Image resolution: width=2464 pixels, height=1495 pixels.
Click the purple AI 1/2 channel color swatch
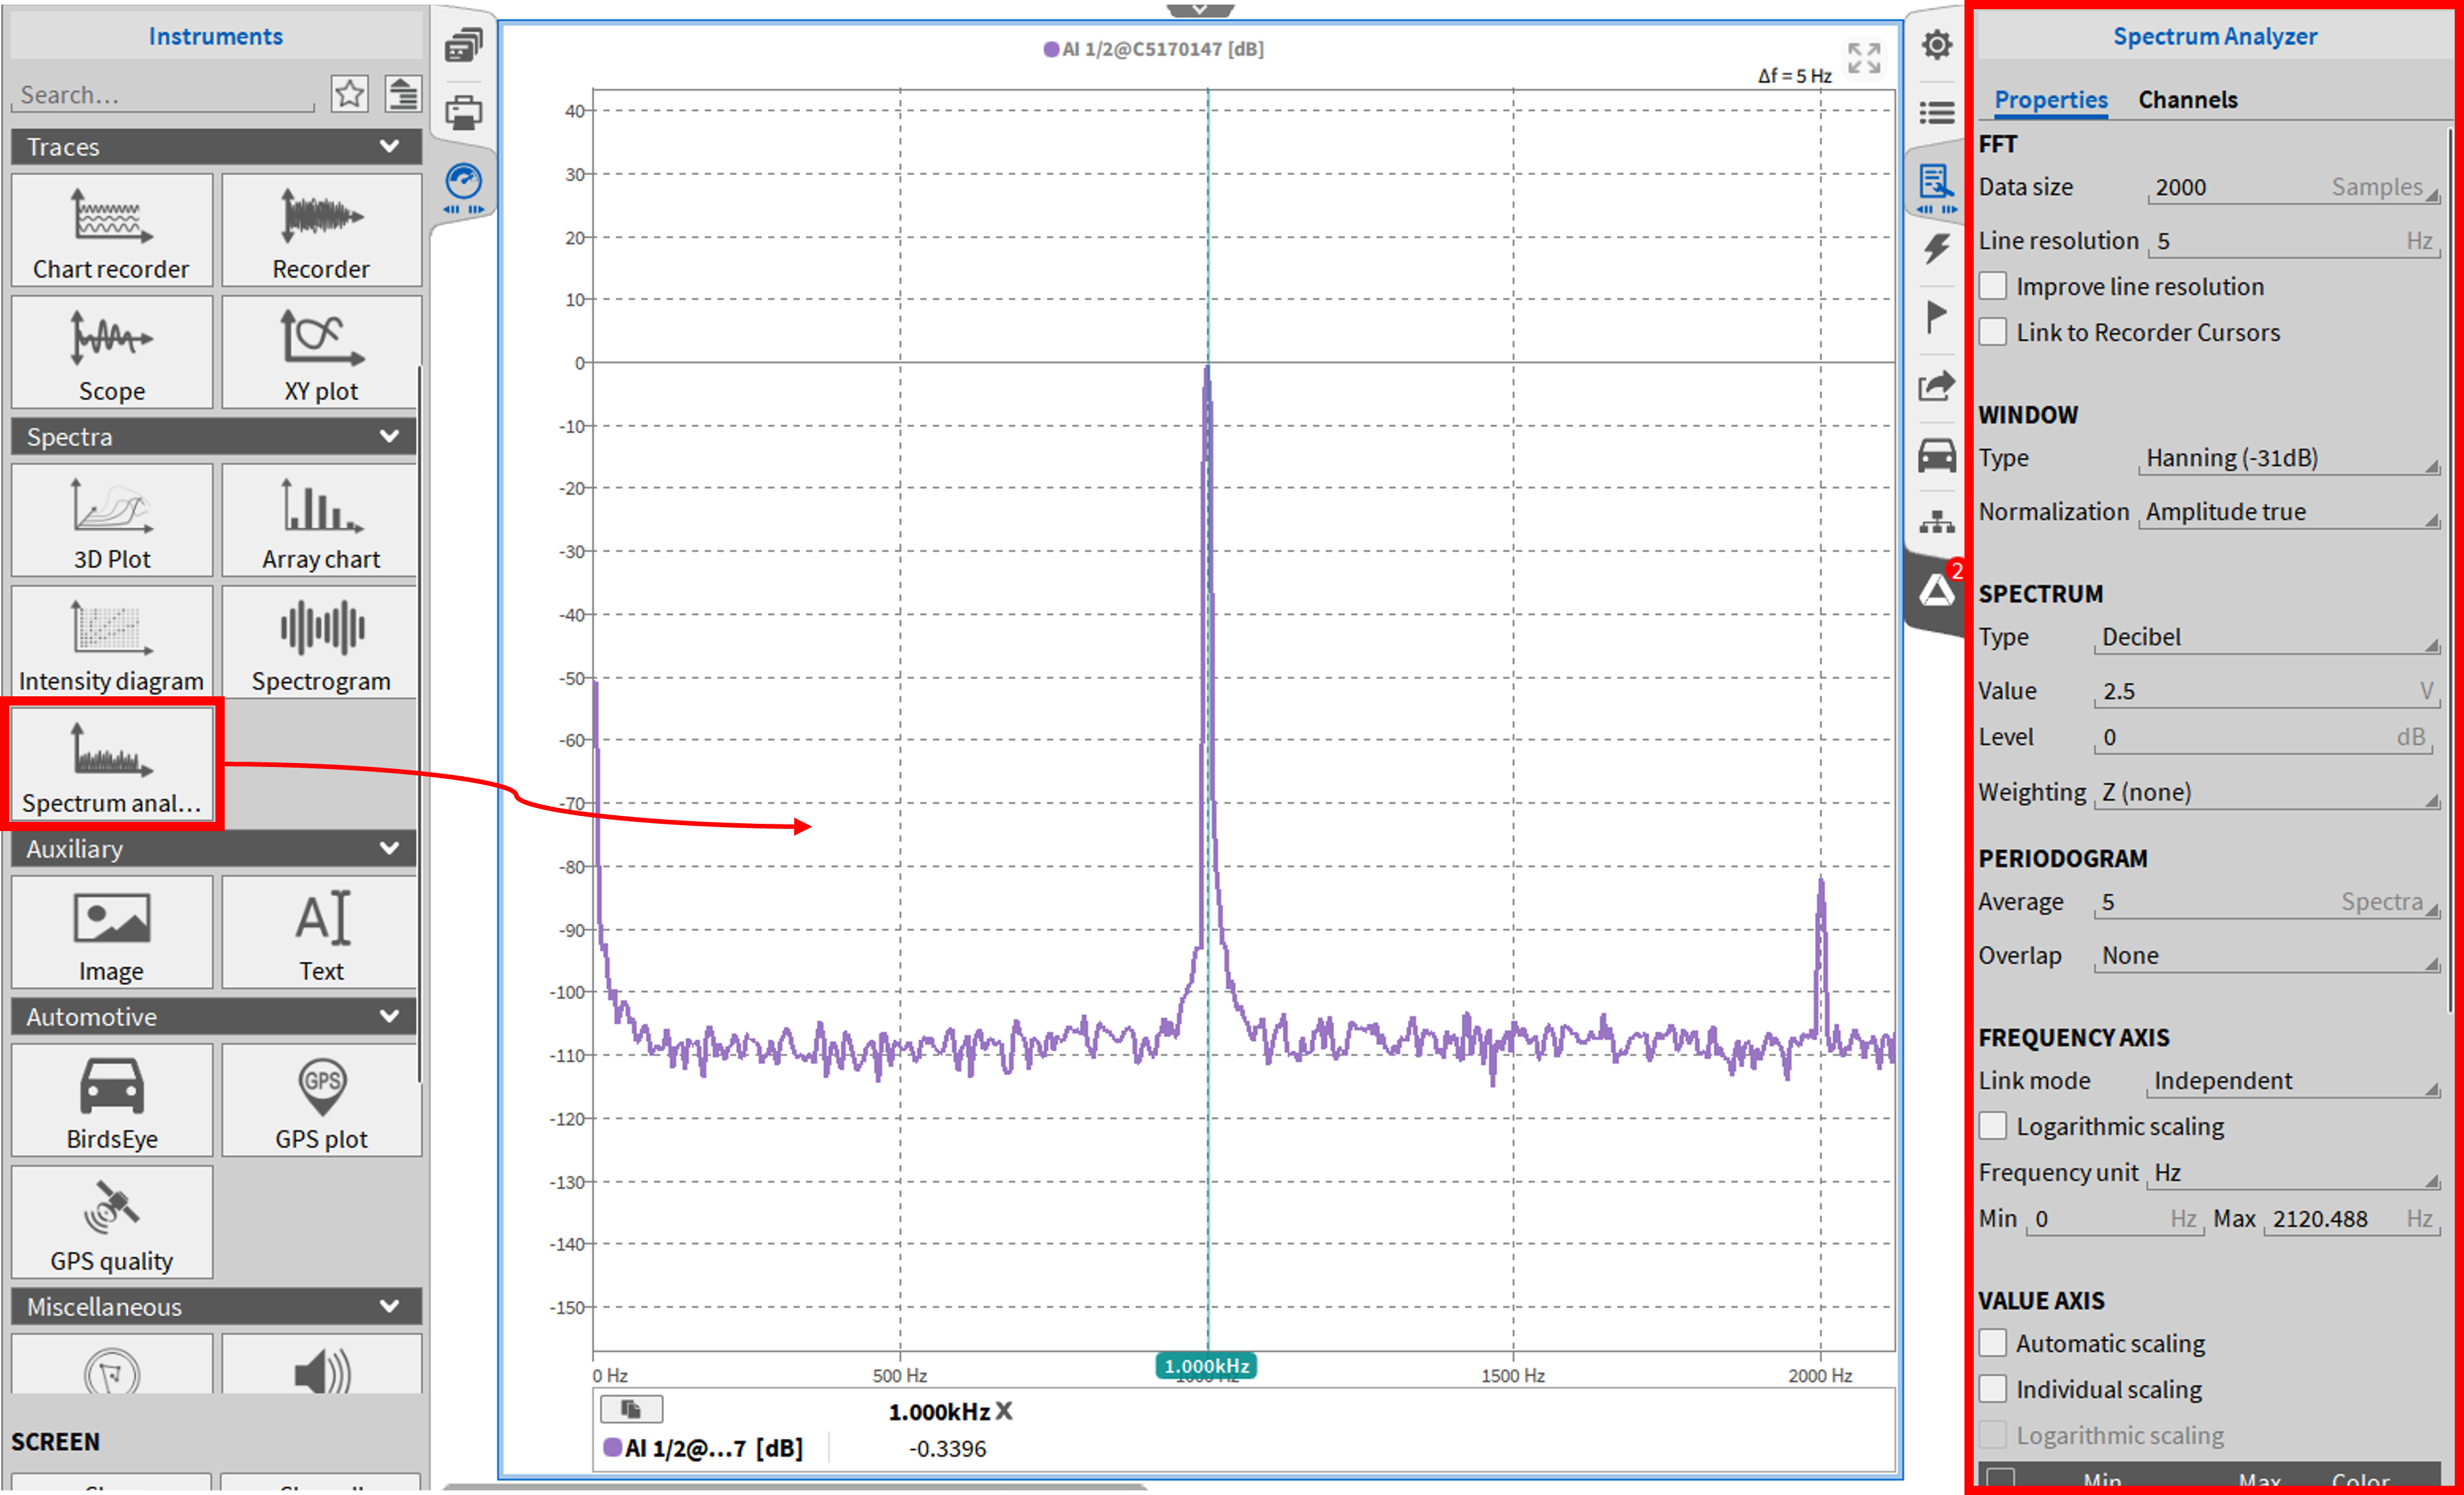pyautogui.click(x=612, y=1447)
